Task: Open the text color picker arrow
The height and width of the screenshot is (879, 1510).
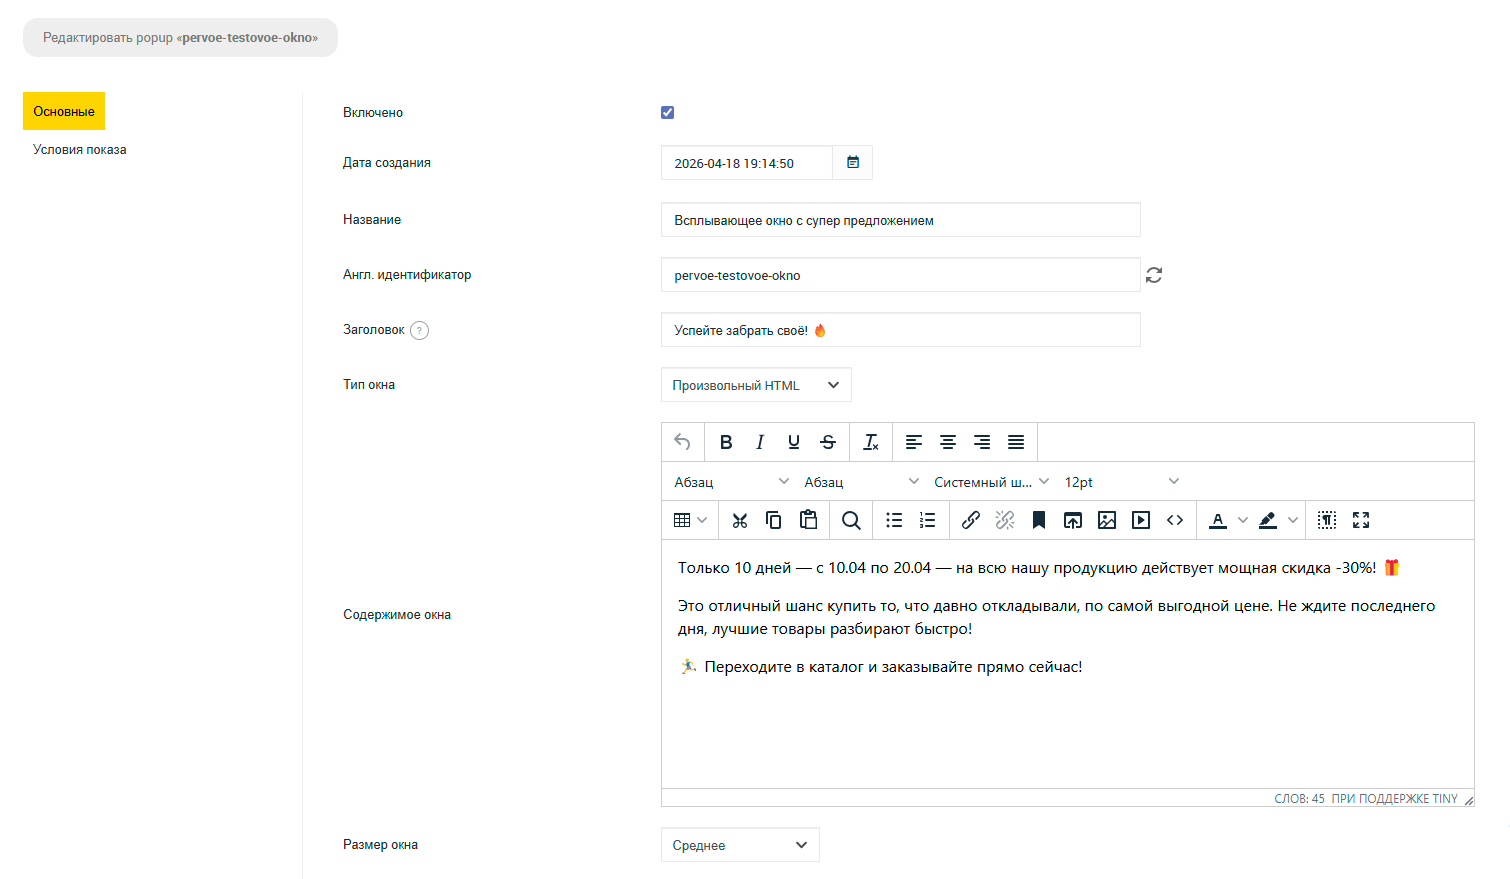Action: (x=1243, y=520)
